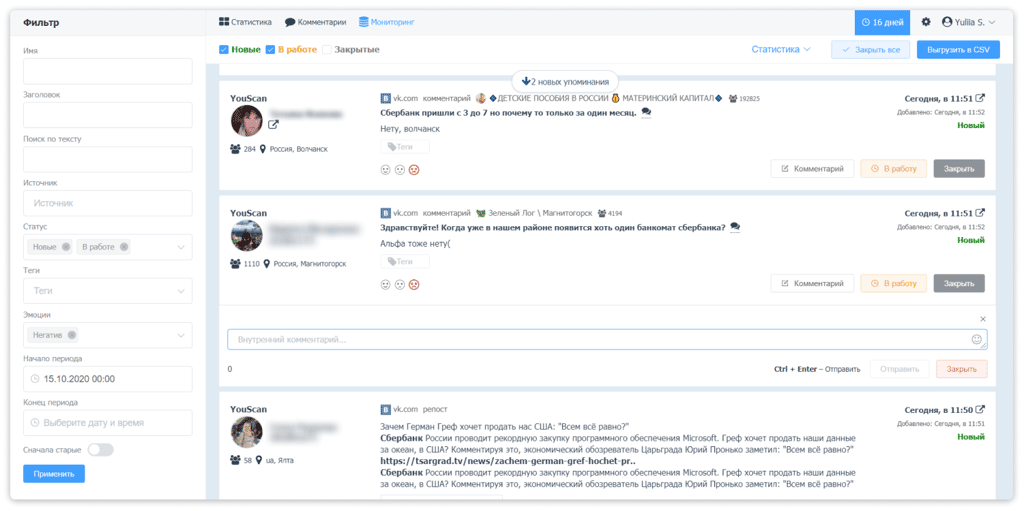The height and width of the screenshot is (511, 1024).
Task: Click the thread icon after Сбербанк пришли headline
Action: click(x=647, y=112)
